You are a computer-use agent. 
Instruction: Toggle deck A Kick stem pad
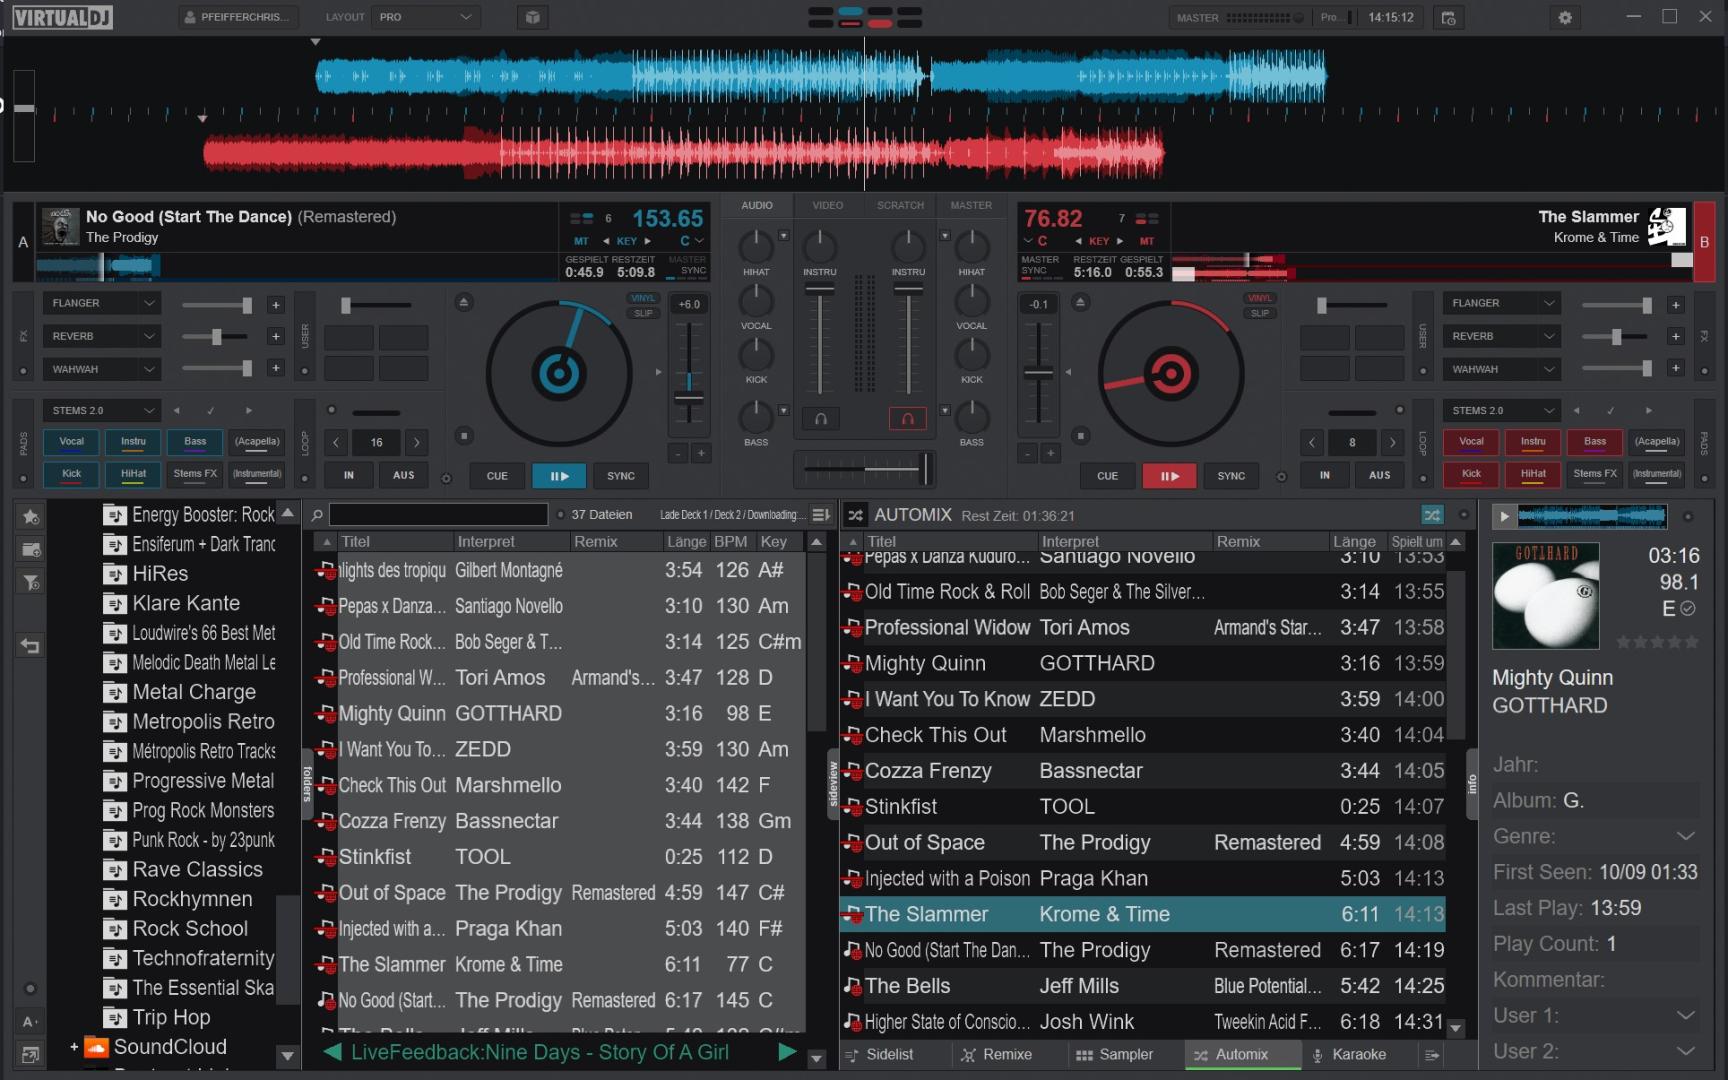point(71,474)
